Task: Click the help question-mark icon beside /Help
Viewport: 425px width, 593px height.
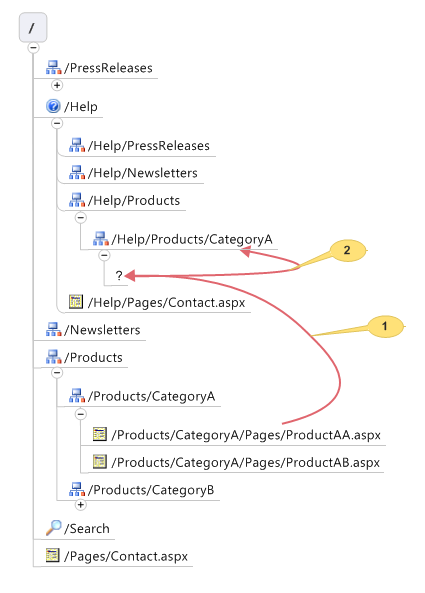Action: (x=53, y=106)
